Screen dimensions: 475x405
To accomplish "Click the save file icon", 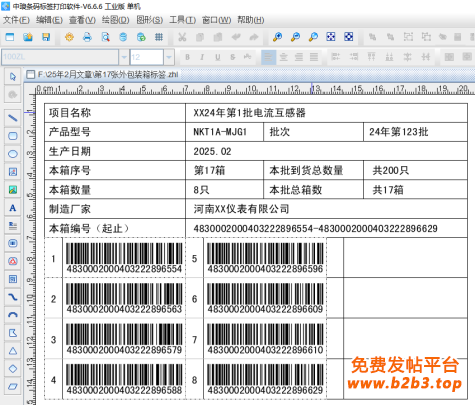I will pyautogui.click(x=46, y=37).
